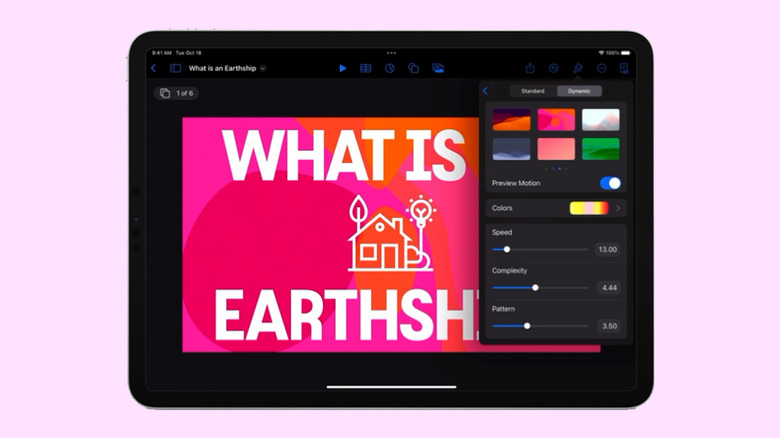This screenshot has width=780, height=438.
Task: Turn off Preview Motion switch
Action: click(610, 183)
